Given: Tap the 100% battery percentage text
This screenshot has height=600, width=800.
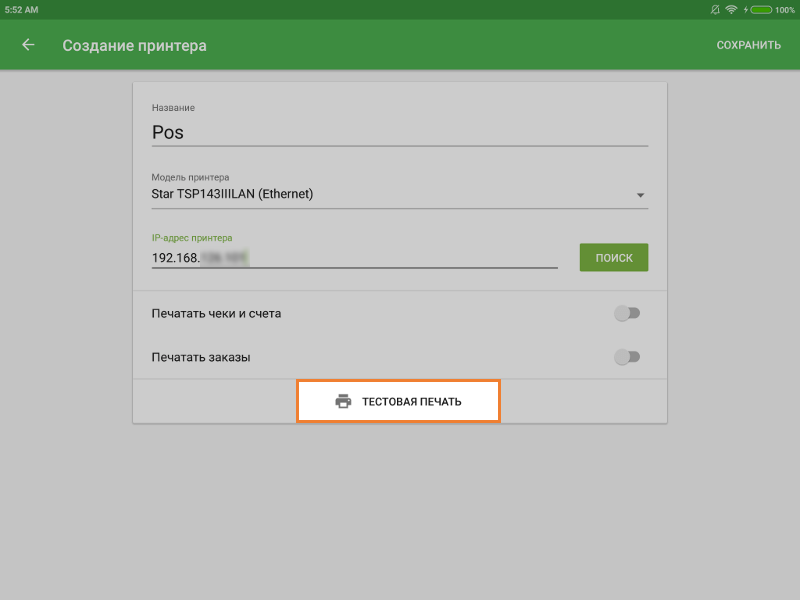Looking at the screenshot, I should point(784,9).
